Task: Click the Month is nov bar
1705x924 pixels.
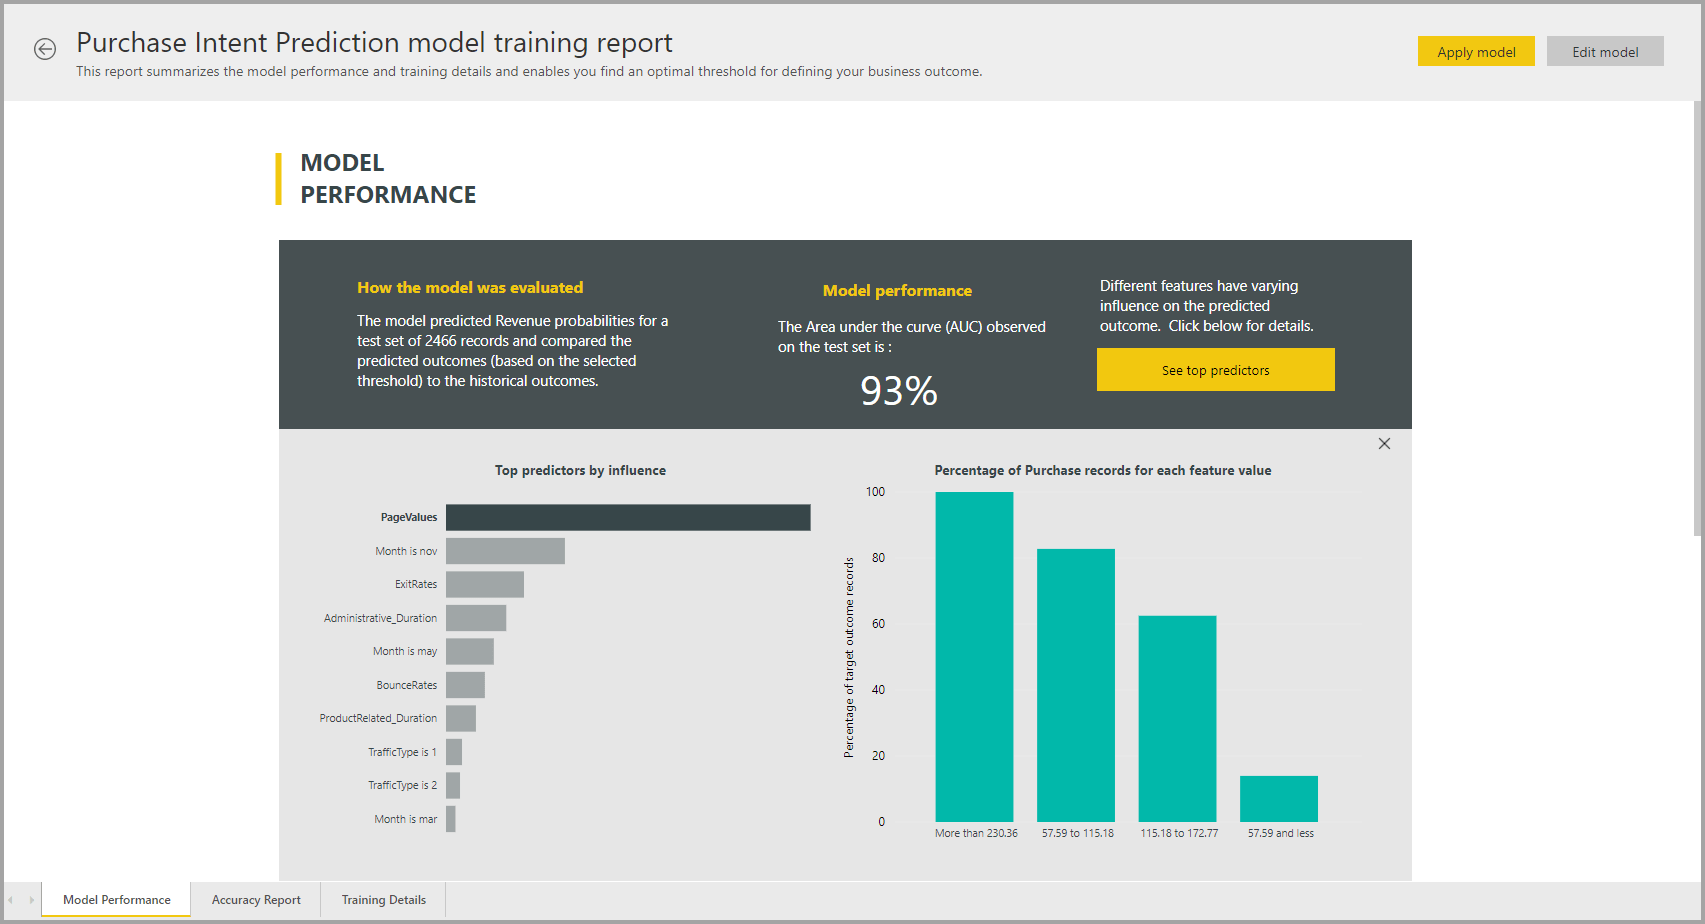Action: [x=505, y=551]
